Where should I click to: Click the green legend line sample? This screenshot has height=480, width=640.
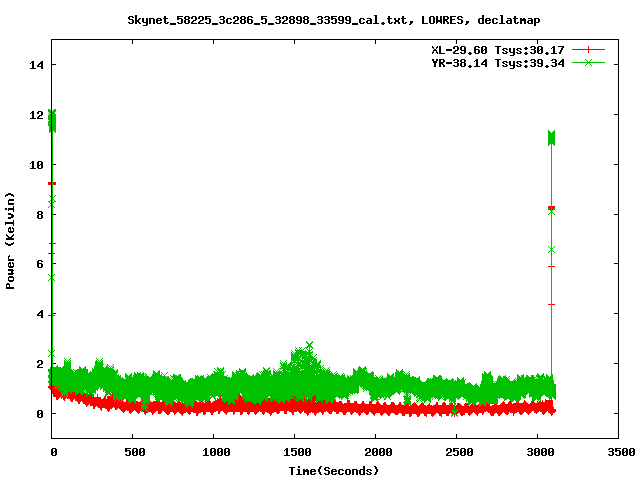(588, 62)
